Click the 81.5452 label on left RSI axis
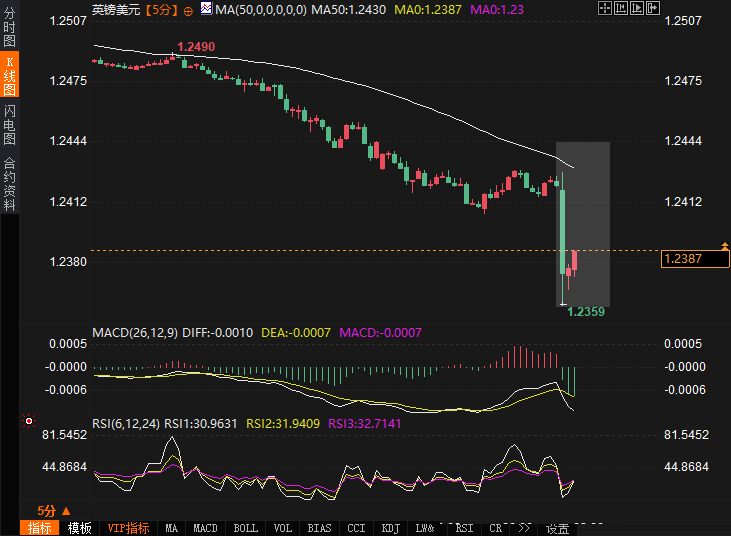Image resolution: width=731 pixels, height=536 pixels. (64, 435)
